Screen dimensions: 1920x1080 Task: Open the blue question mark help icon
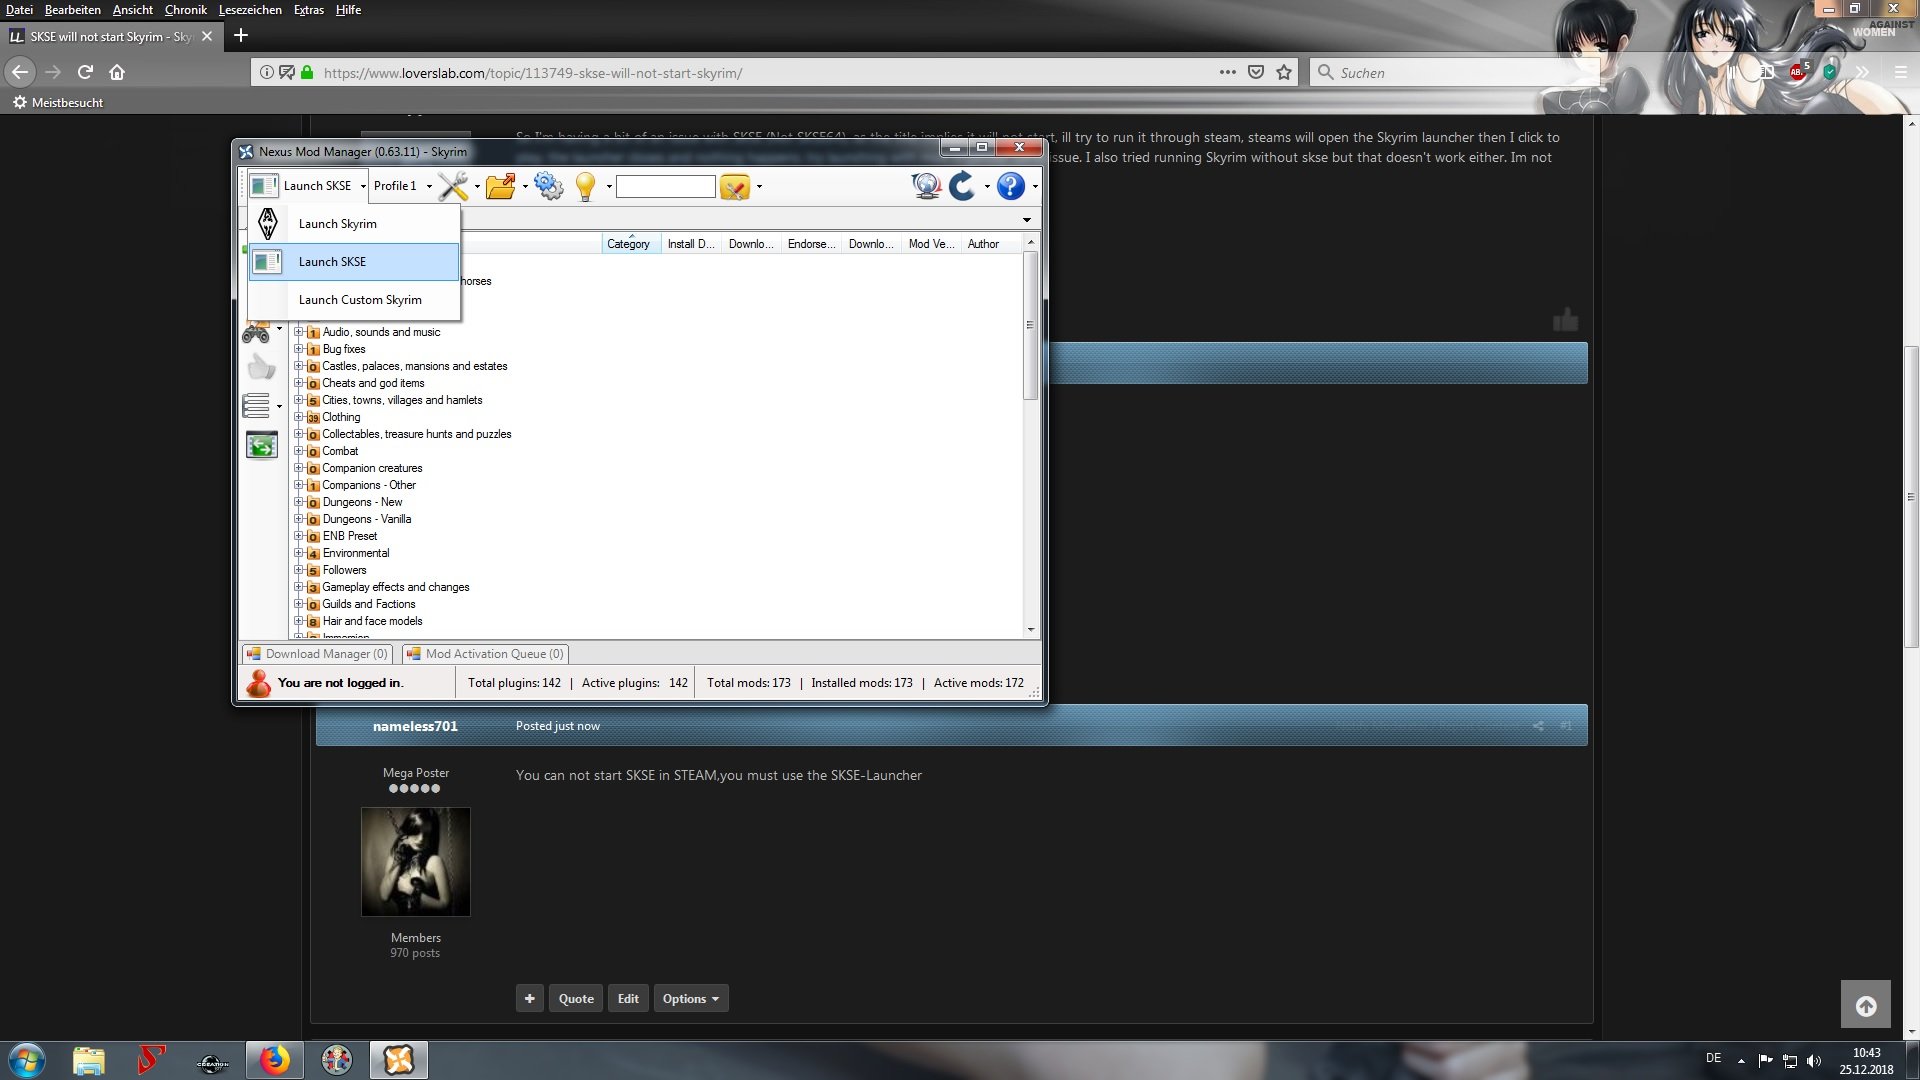1011,186
